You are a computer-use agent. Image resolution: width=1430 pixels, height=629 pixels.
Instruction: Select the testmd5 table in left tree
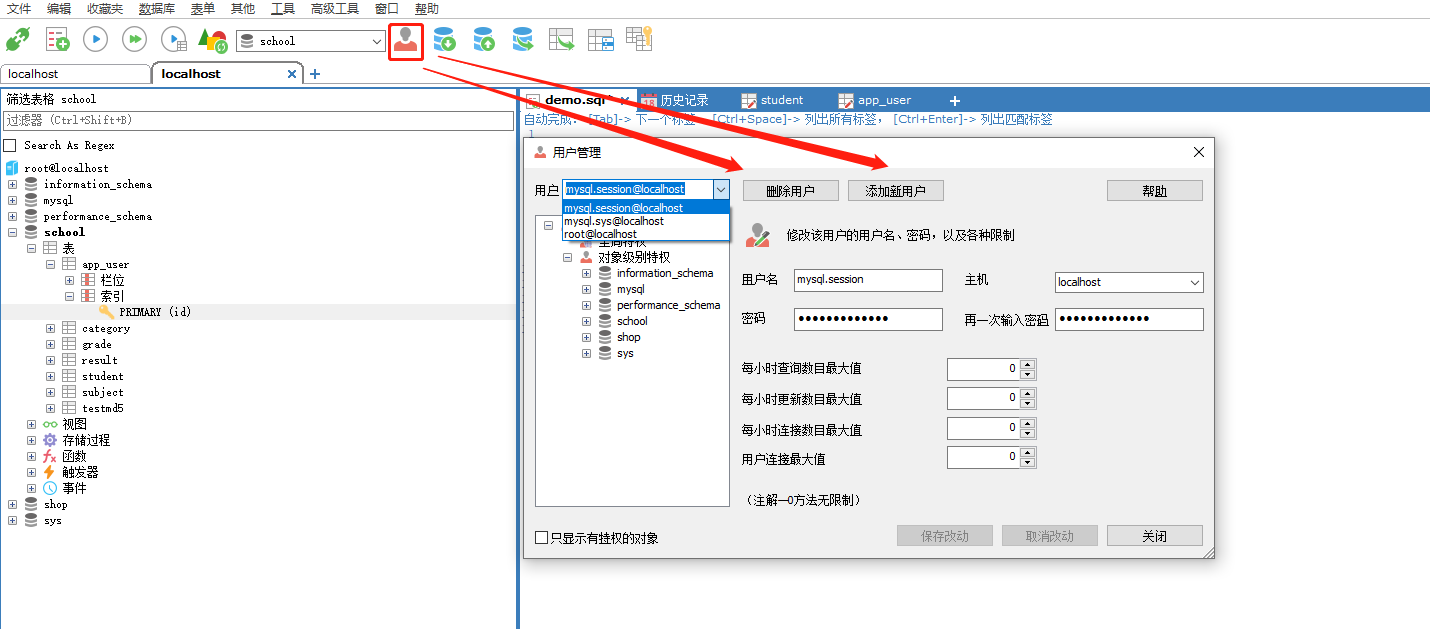tap(103, 408)
